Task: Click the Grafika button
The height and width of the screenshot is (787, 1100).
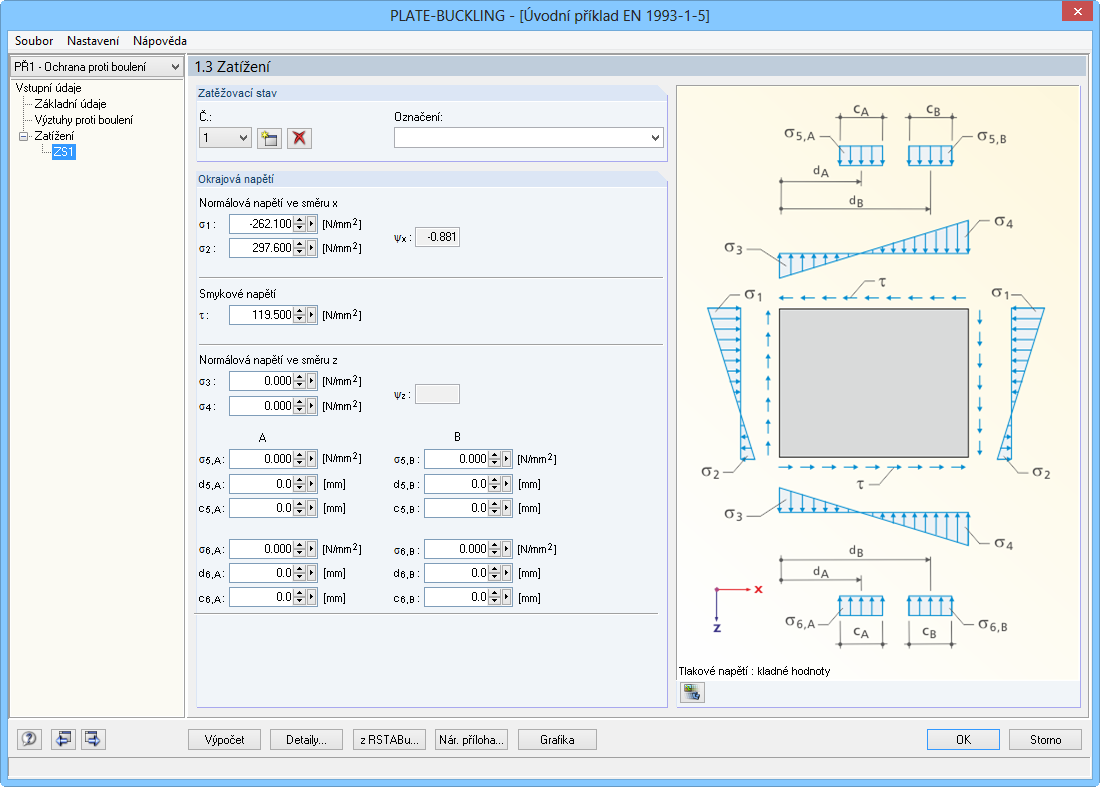Action: [x=557, y=739]
